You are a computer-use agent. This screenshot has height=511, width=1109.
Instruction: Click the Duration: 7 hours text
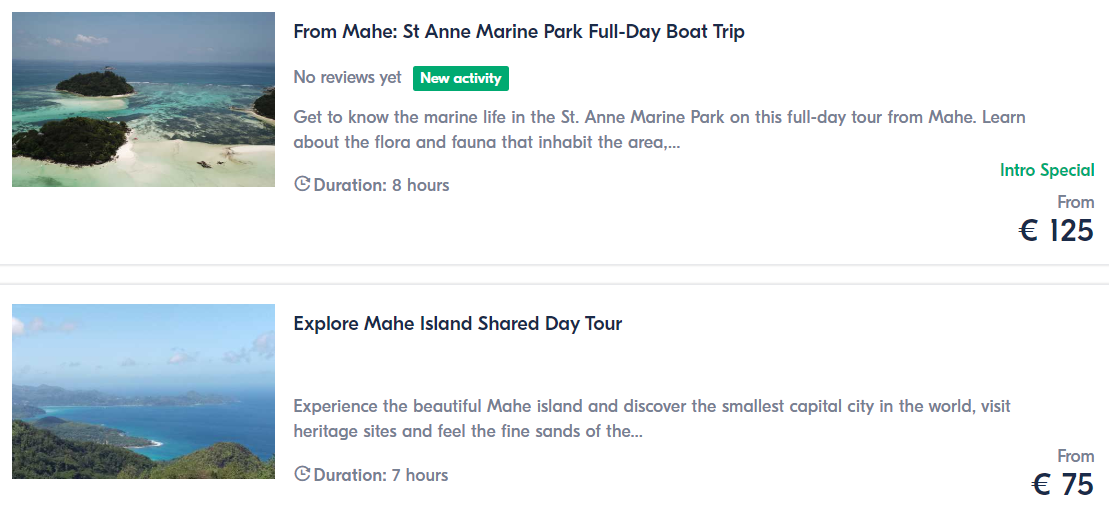tap(380, 475)
